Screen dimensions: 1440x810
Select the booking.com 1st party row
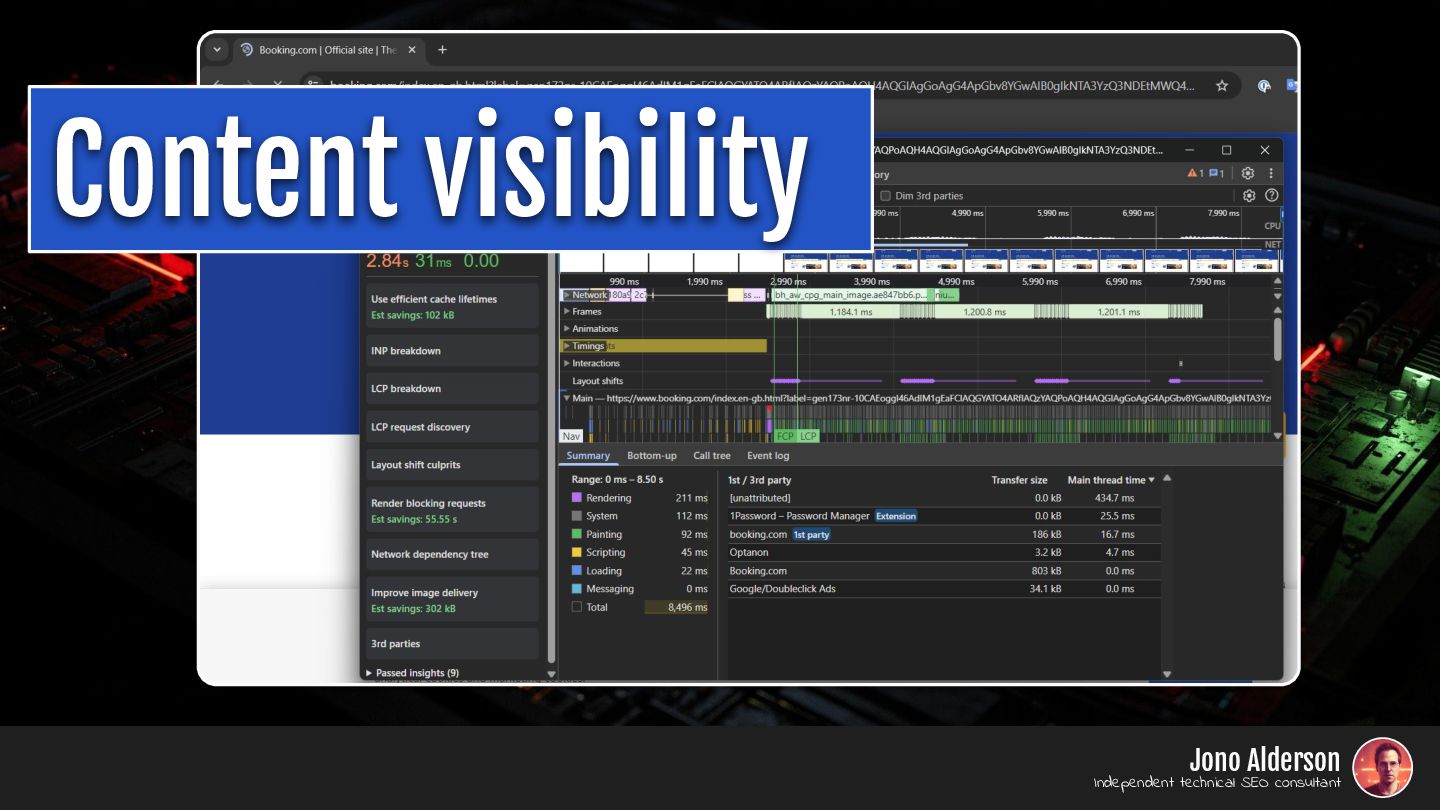[944, 535]
